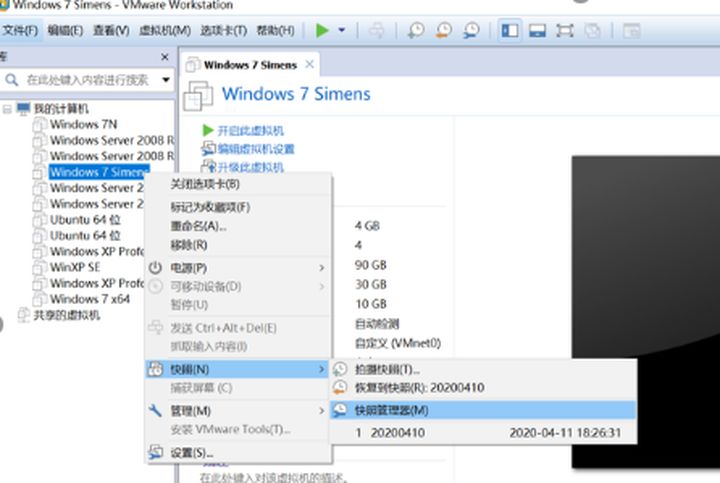Click the 90 GB hard disk value

coord(371,265)
